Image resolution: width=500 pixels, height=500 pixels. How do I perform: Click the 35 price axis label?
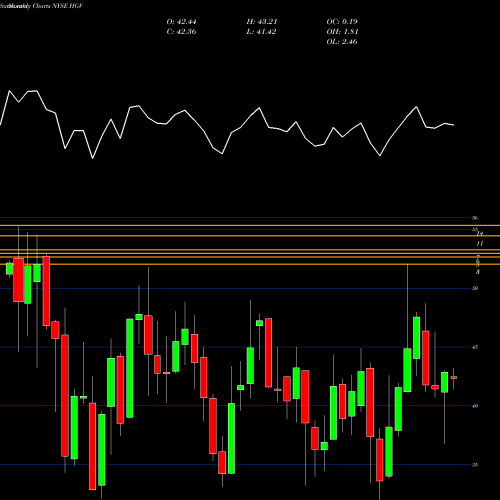click(475, 465)
